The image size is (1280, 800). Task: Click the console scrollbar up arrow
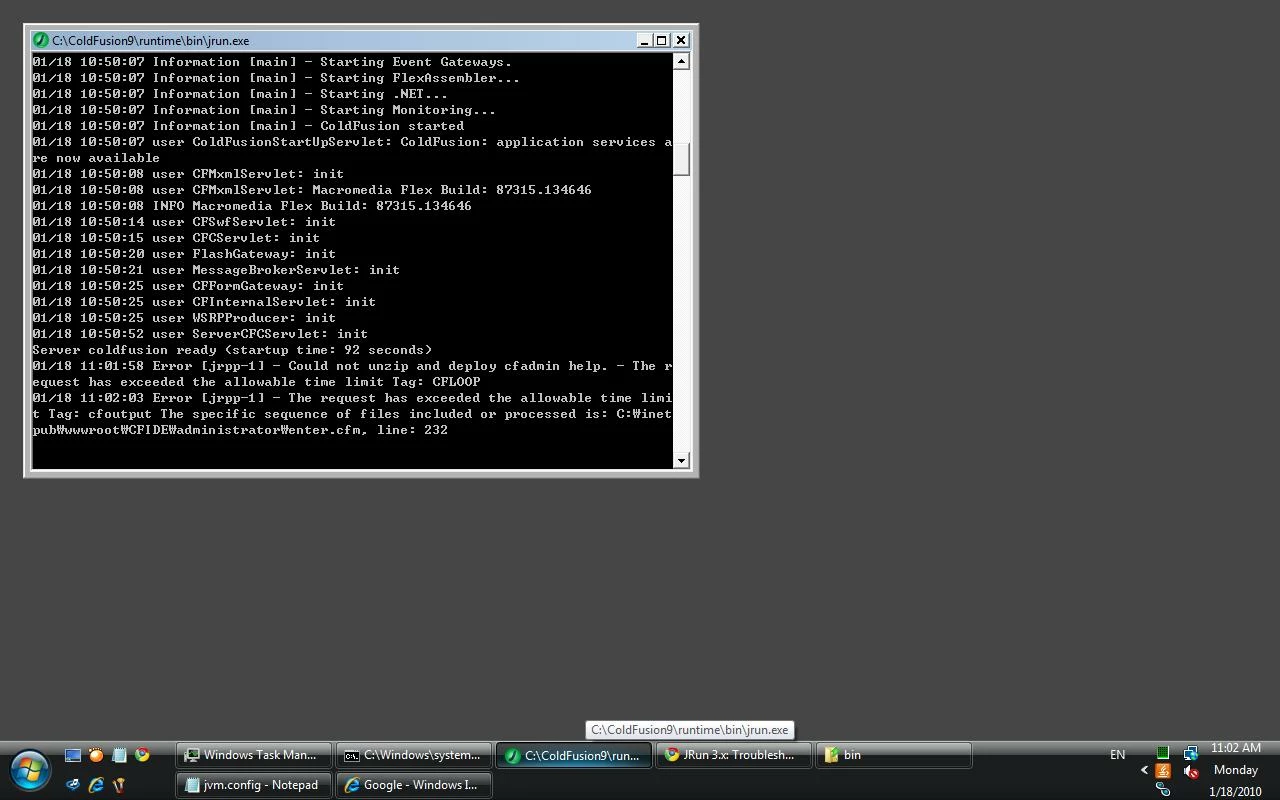pyautogui.click(x=681, y=61)
